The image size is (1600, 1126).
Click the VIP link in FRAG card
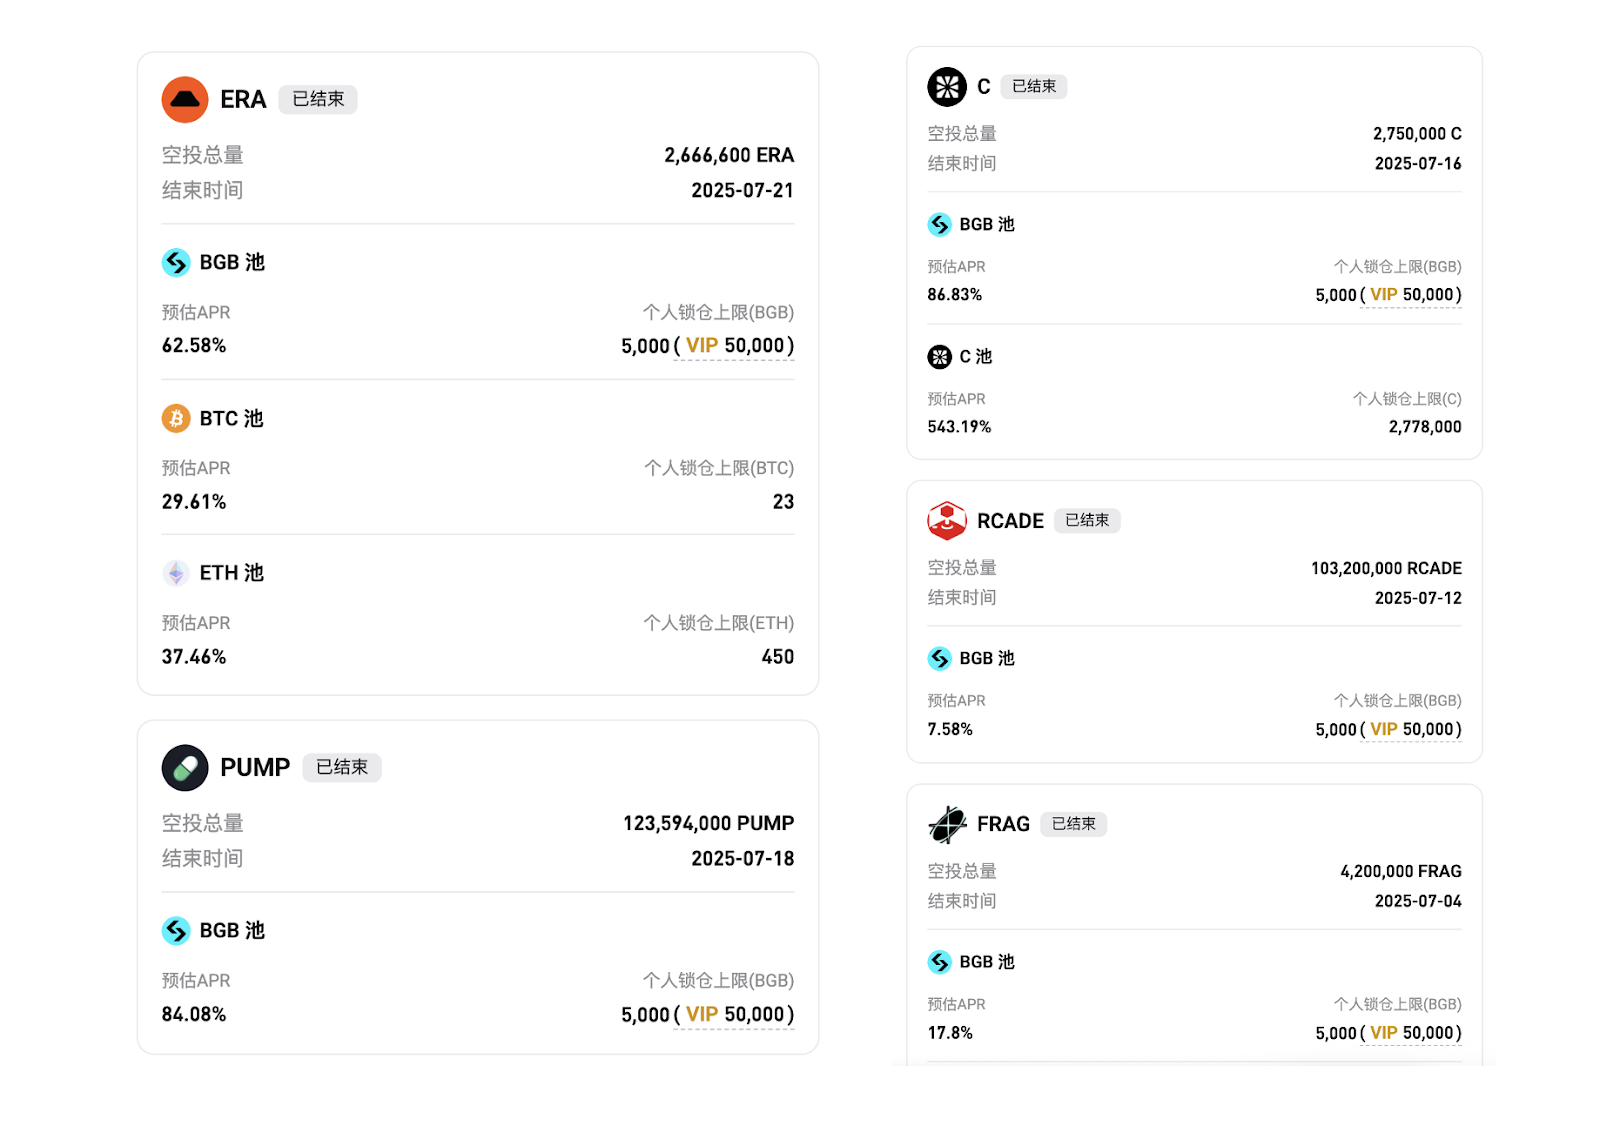(x=1383, y=1032)
